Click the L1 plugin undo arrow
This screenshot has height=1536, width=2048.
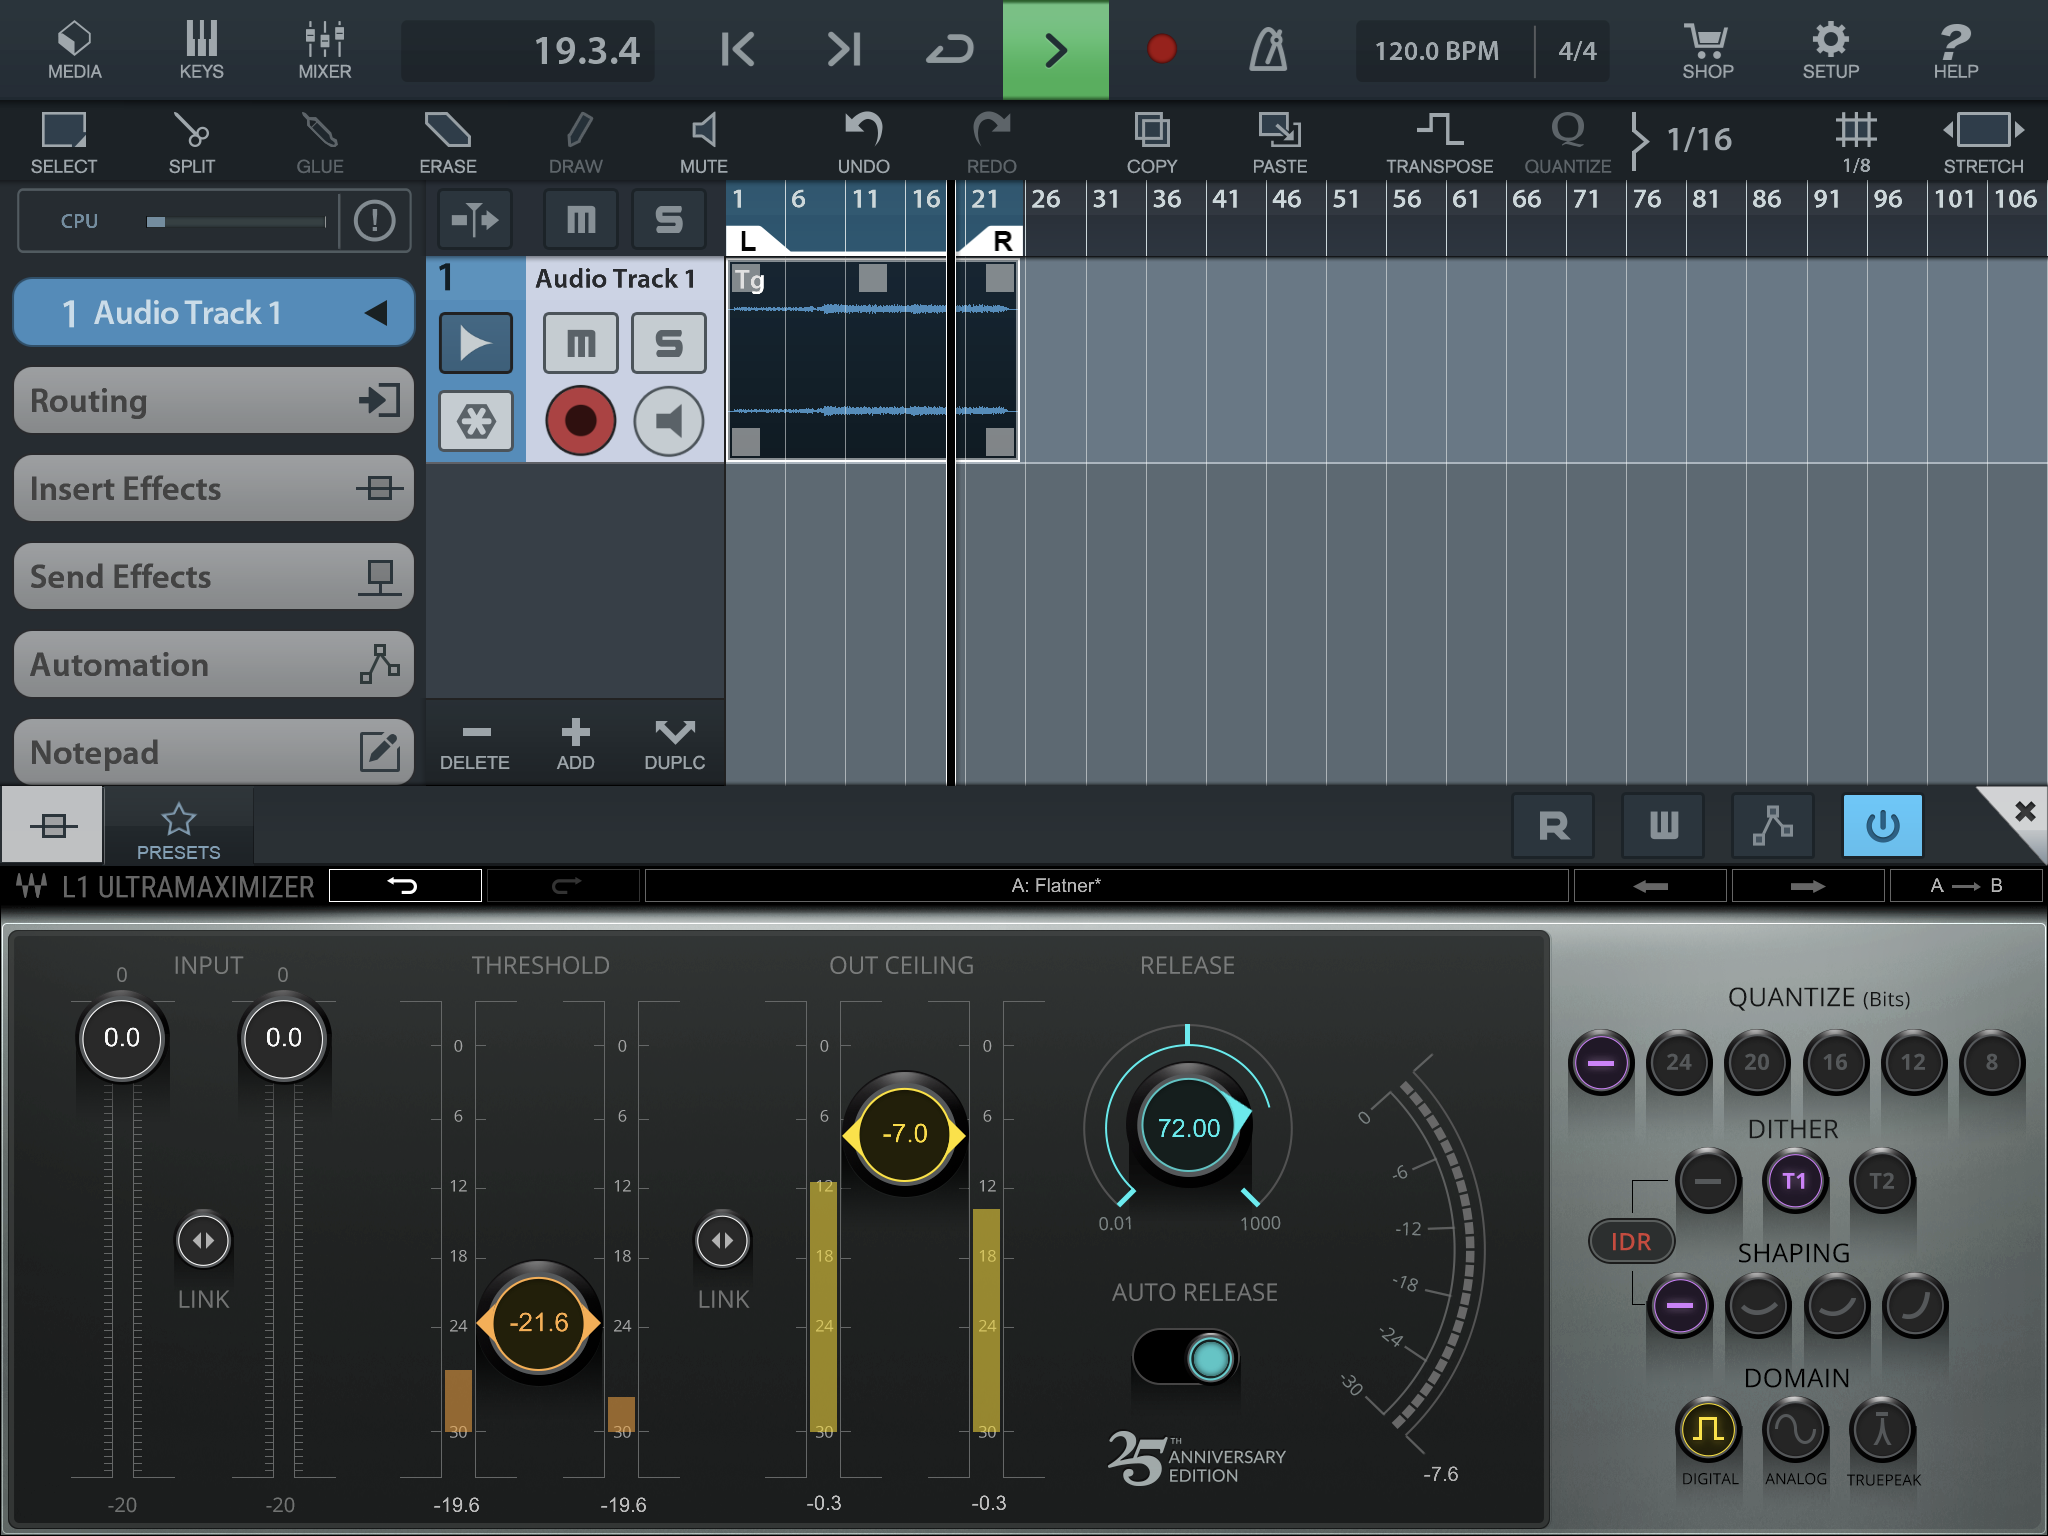pyautogui.click(x=405, y=885)
